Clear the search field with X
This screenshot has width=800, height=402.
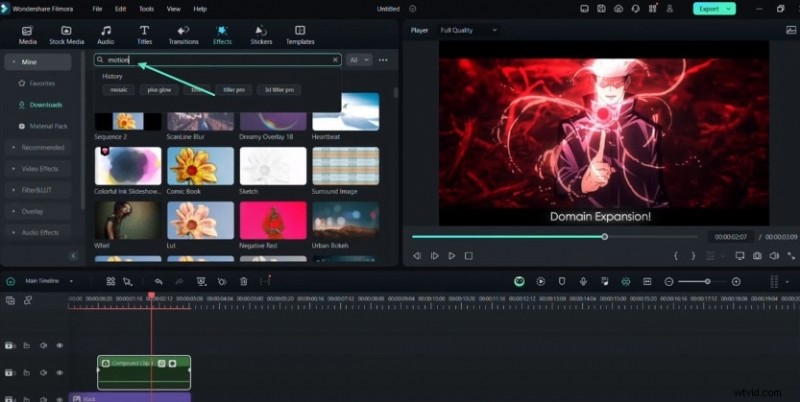pyautogui.click(x=336, y=60)
